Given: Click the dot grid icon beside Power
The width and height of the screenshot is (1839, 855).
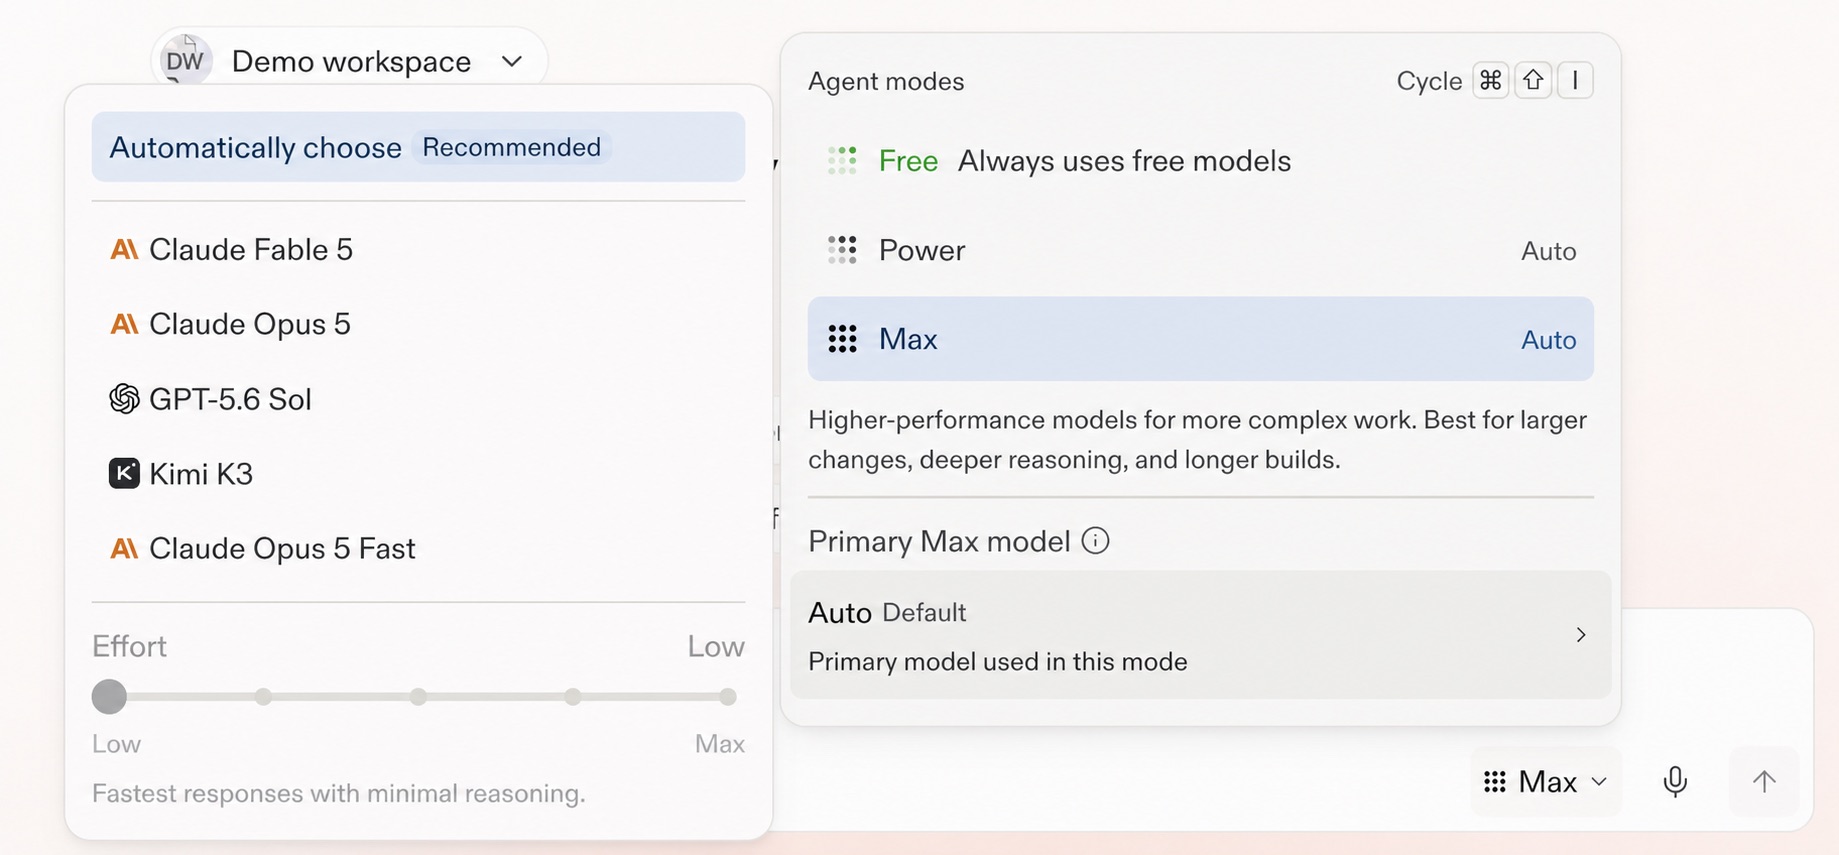Looking at the screenshot, I should pyautogui.click(x=842, y=250).
